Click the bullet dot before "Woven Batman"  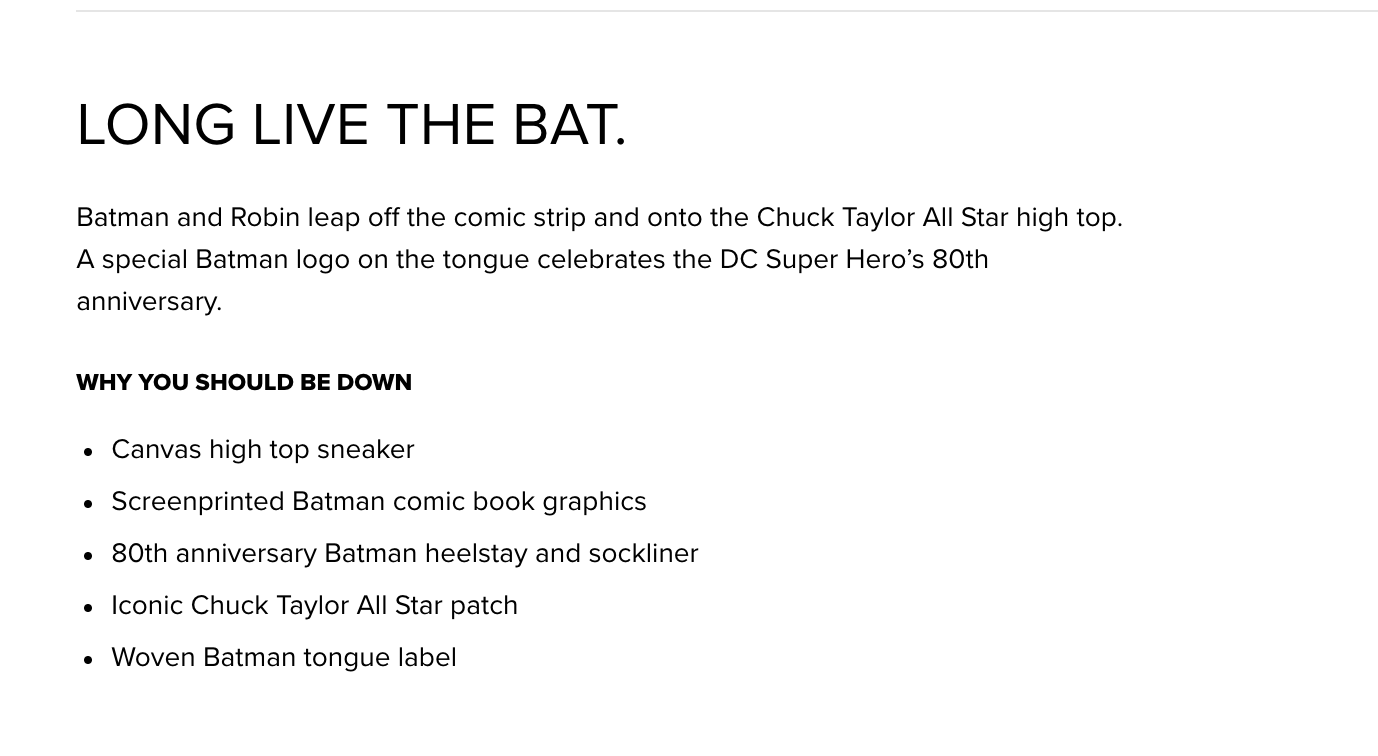point(89,660)
